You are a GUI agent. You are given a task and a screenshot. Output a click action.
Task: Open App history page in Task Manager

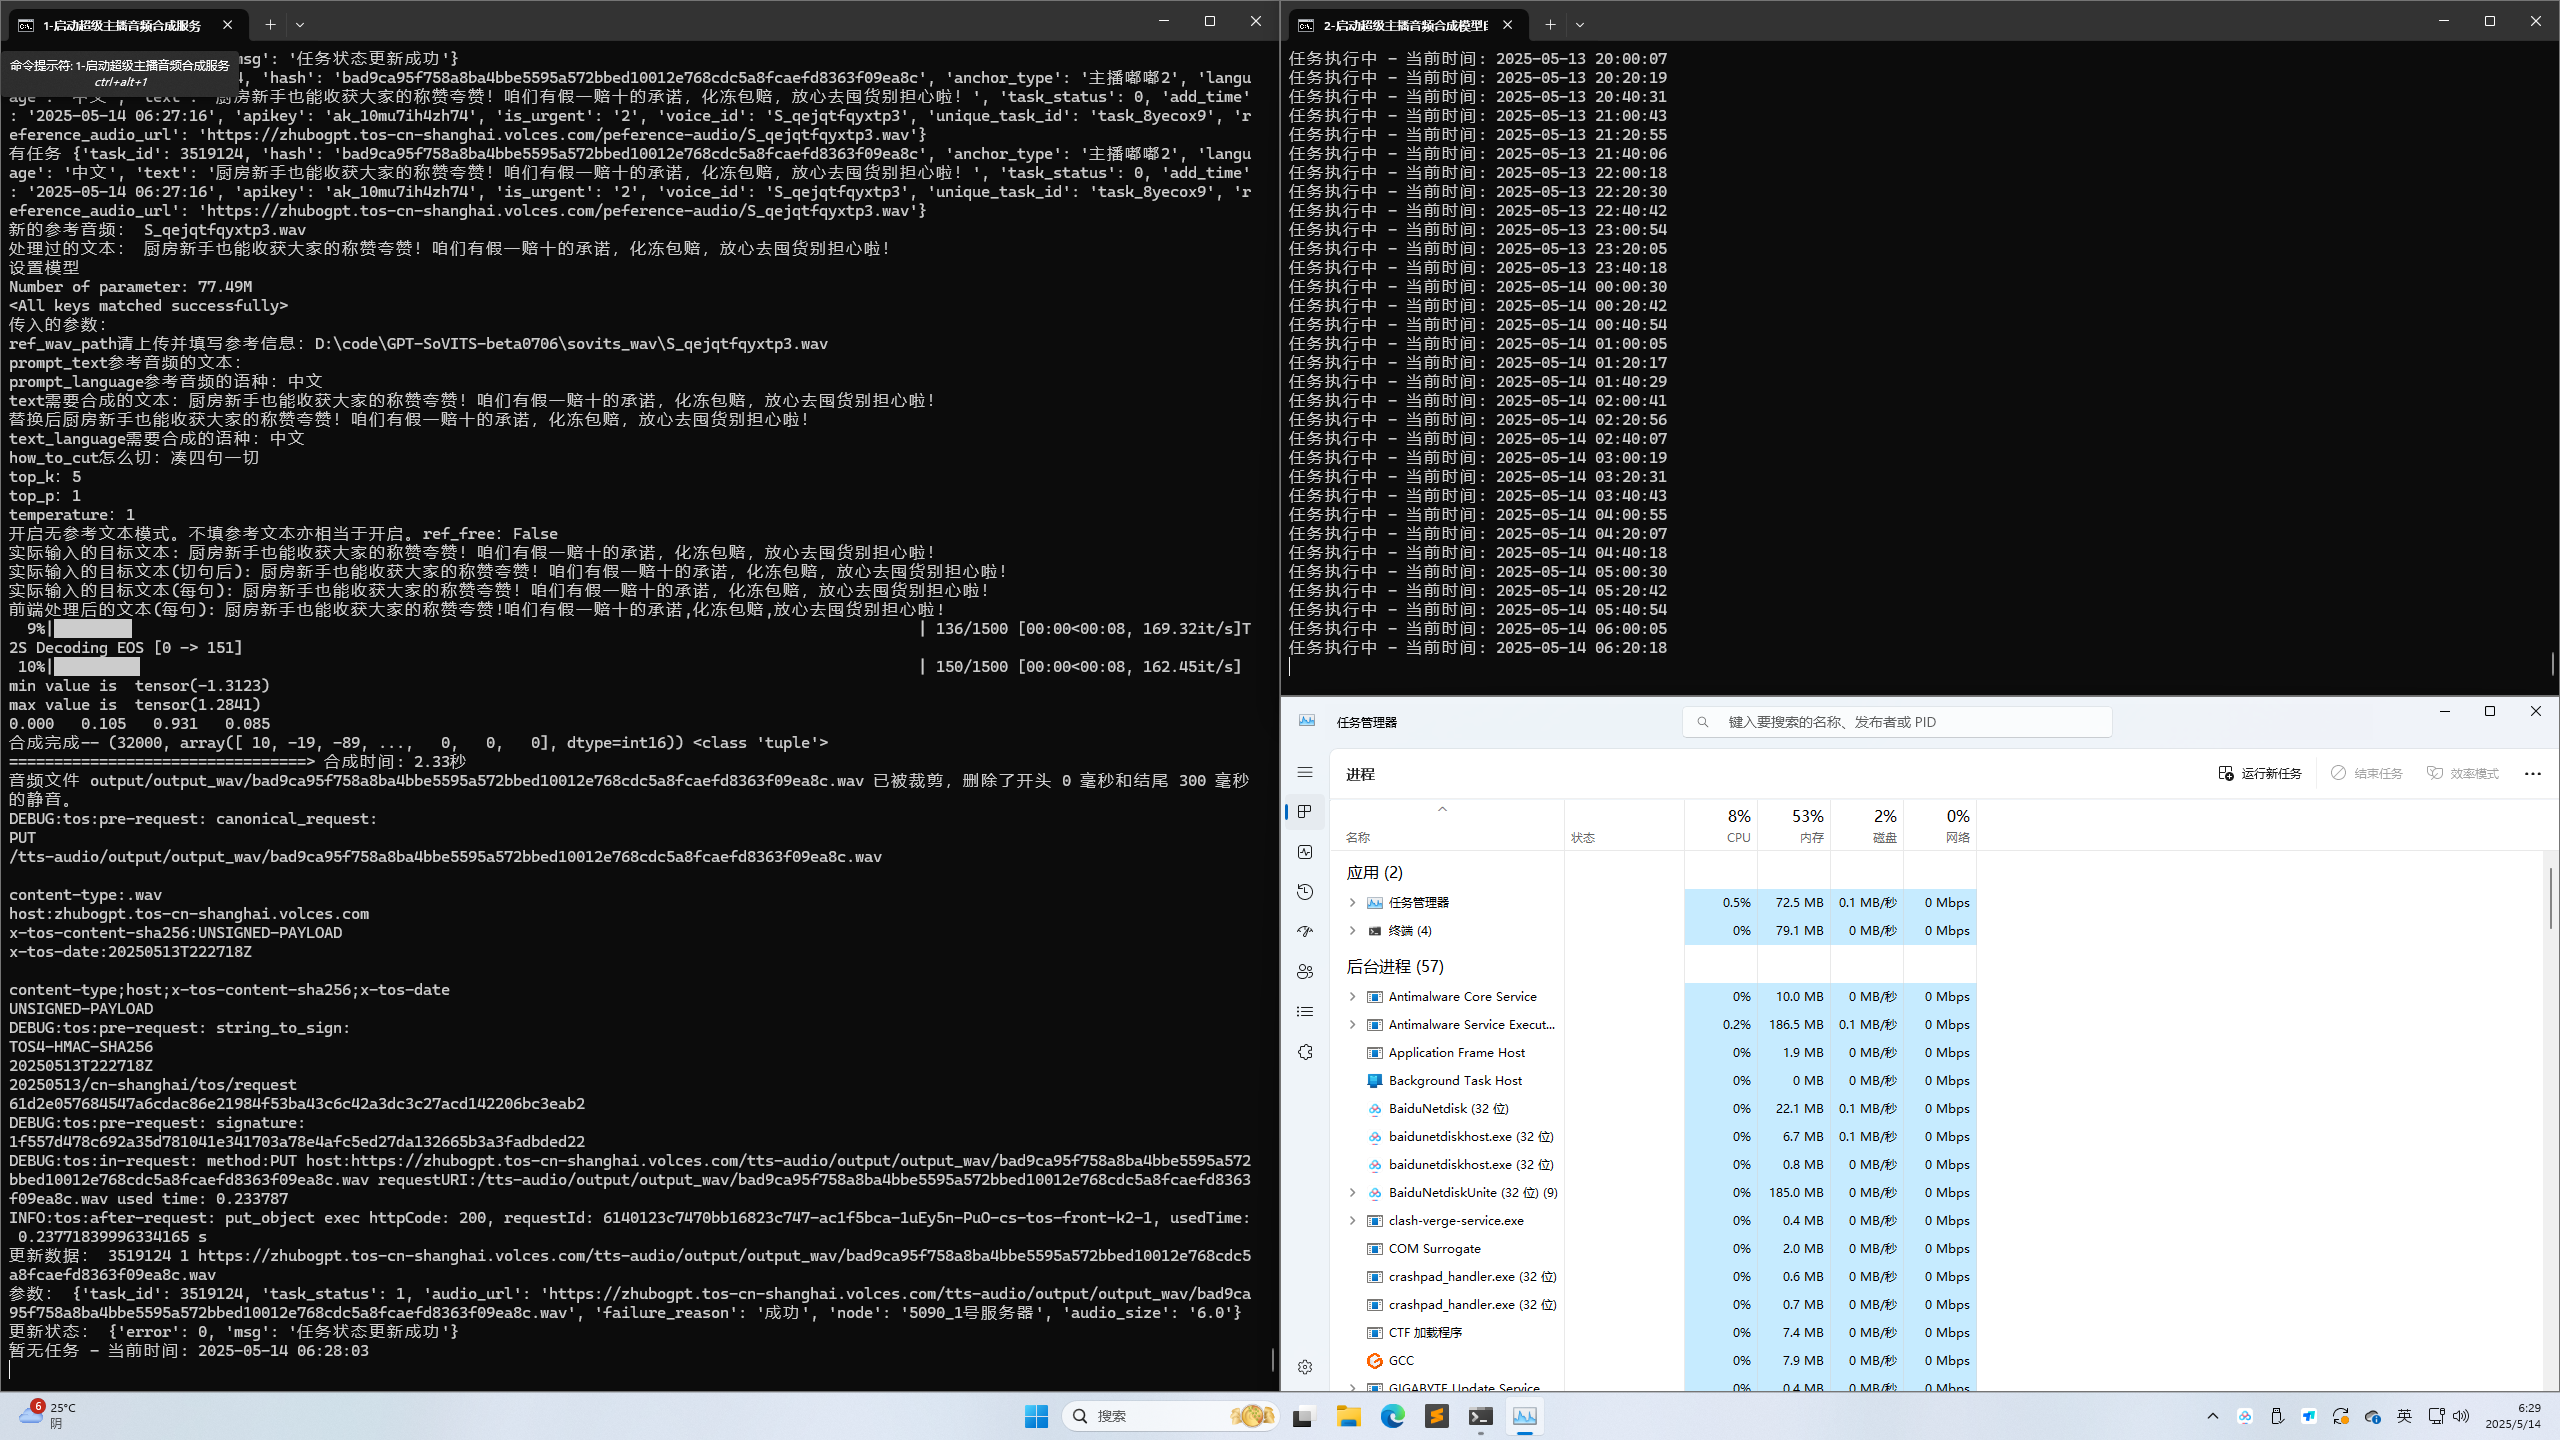coord(1305,892)
